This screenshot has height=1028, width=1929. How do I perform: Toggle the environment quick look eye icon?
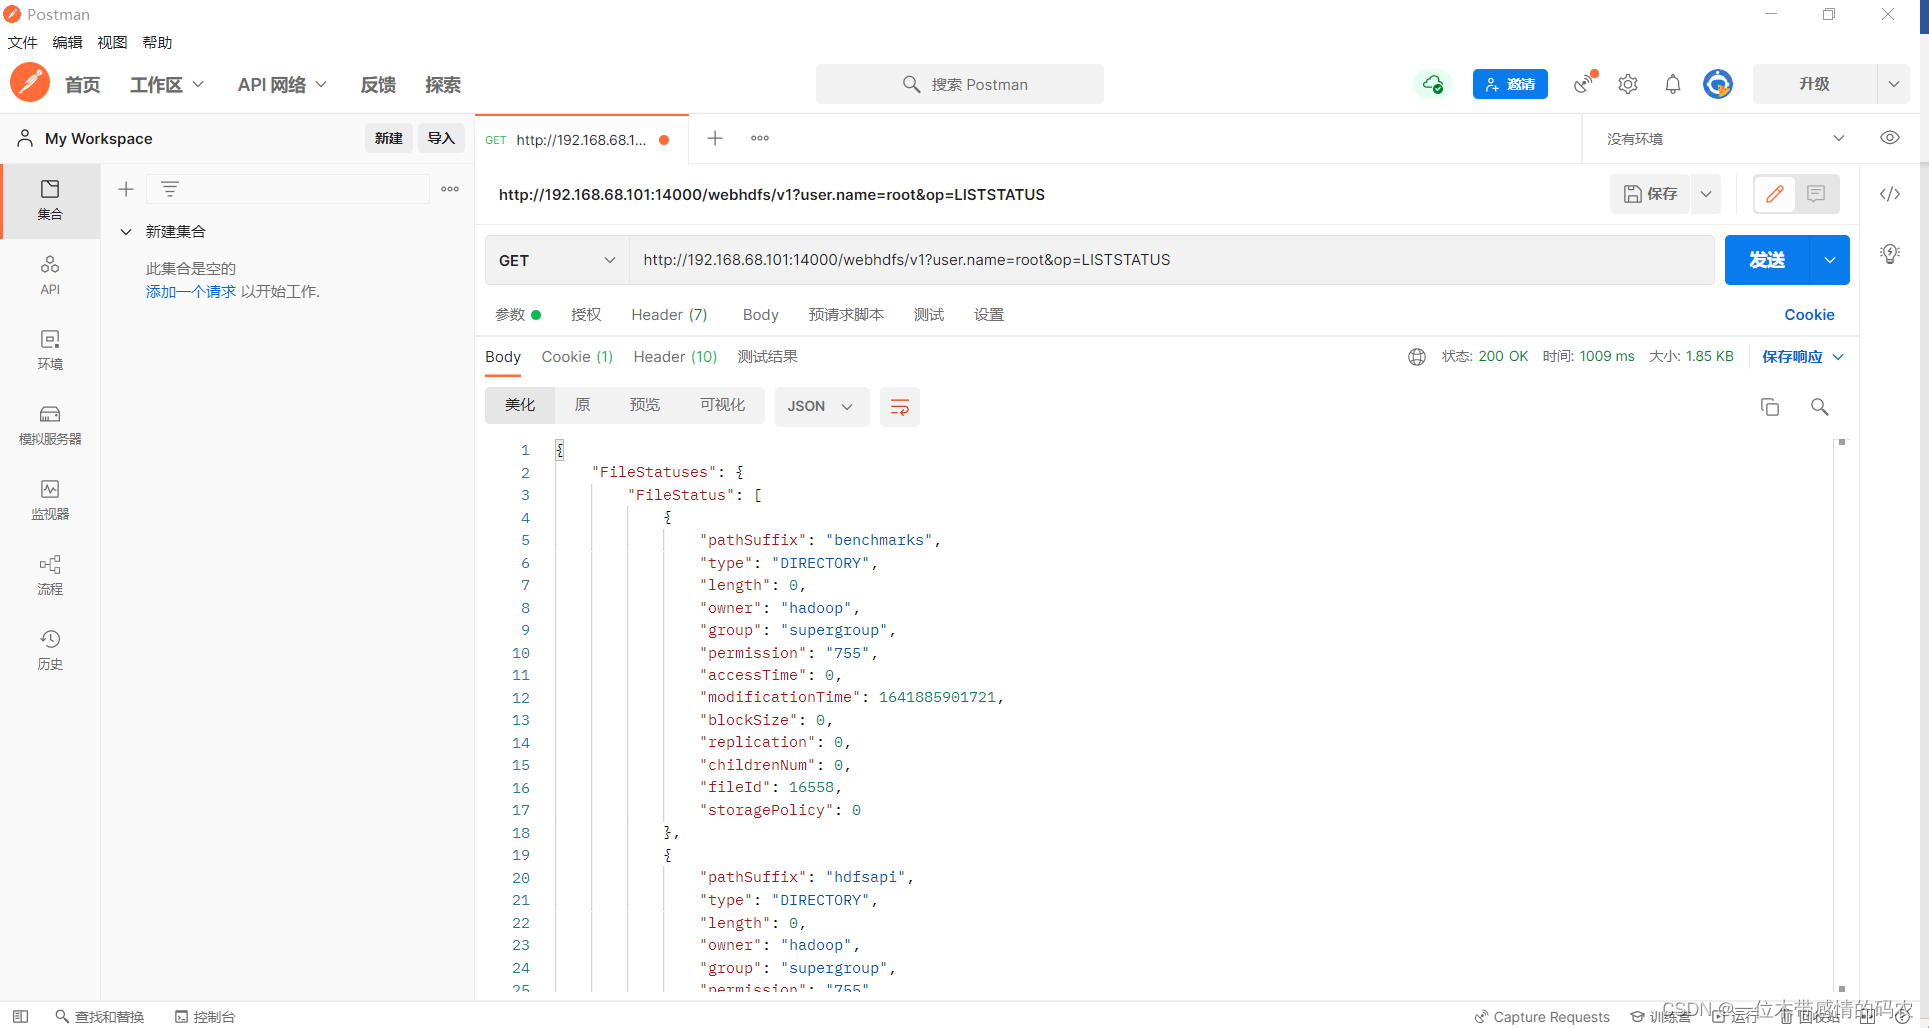(x=1889, y=138)
